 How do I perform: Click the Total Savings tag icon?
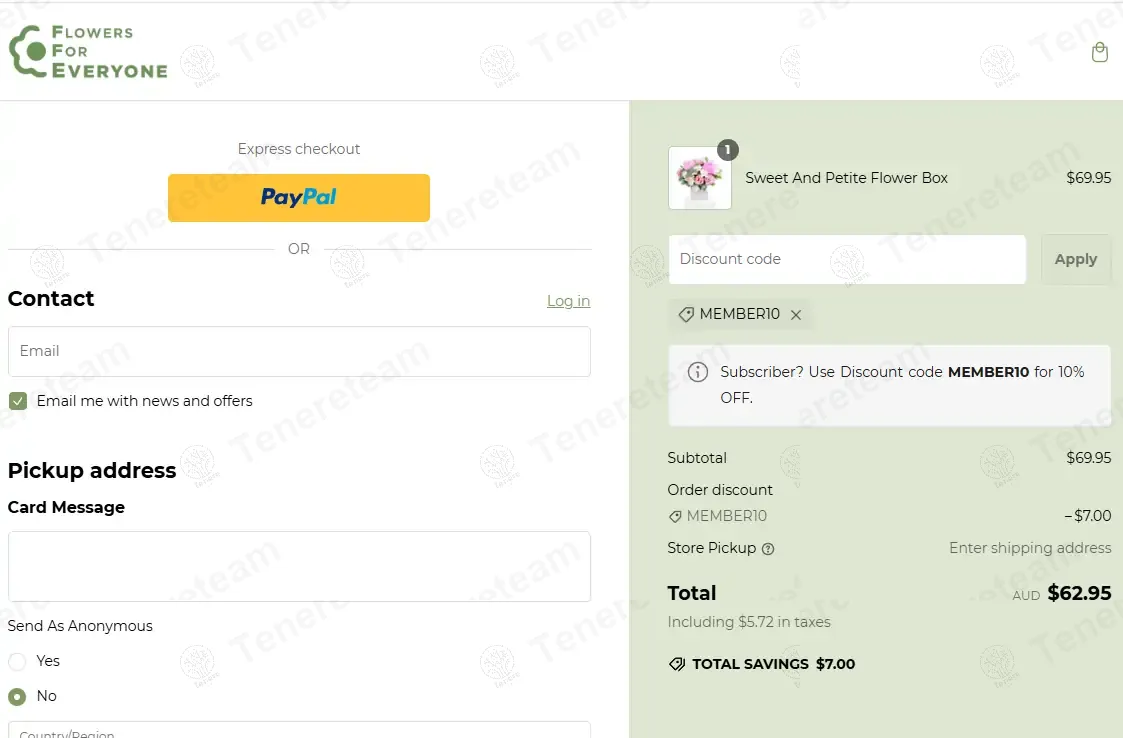[677, 664]
